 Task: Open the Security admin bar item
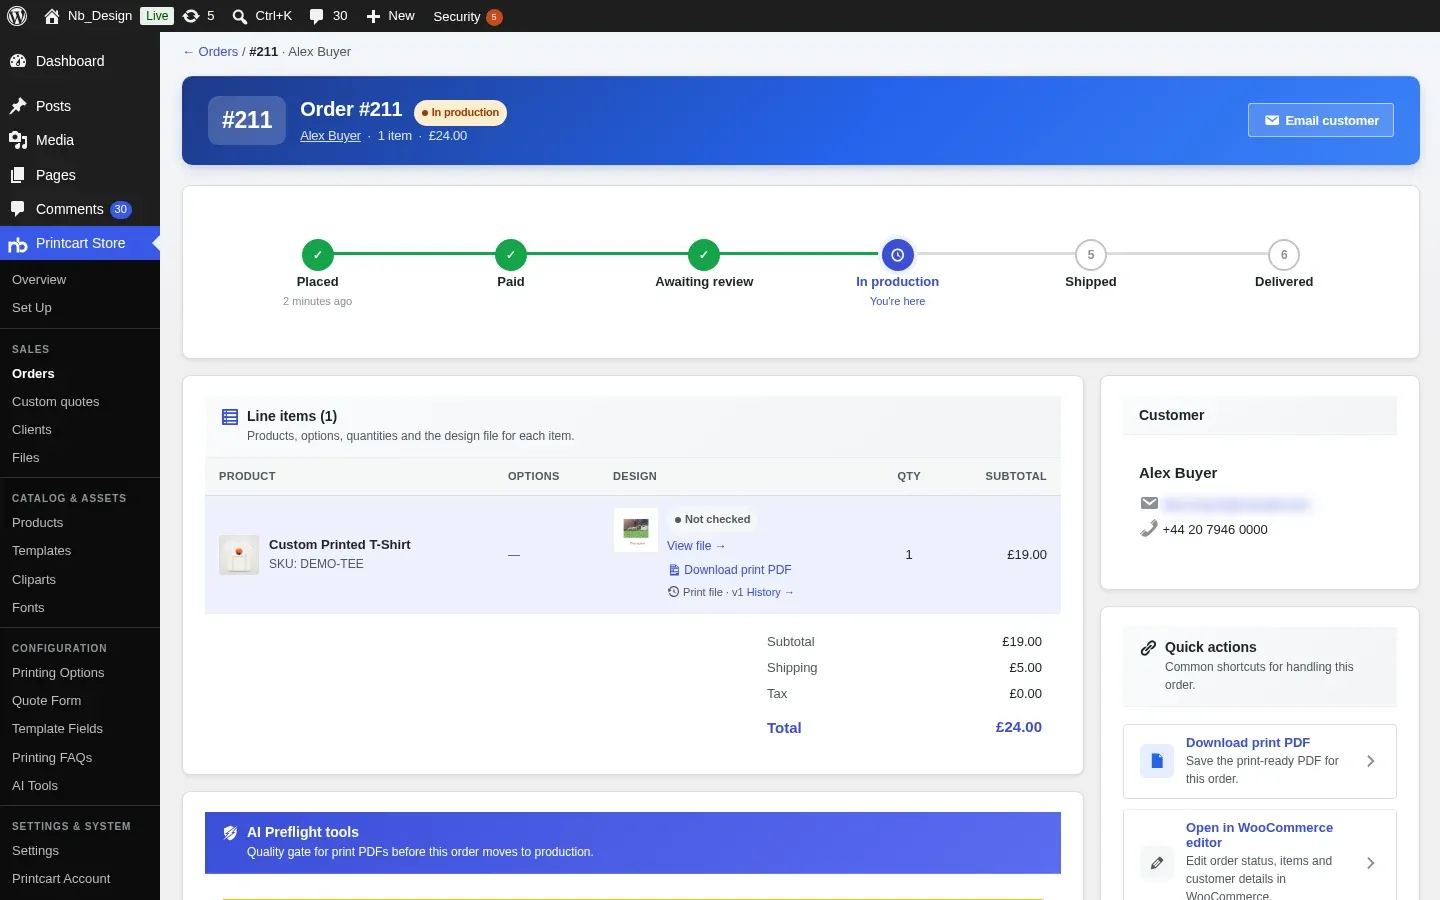(x=467, y=16)
